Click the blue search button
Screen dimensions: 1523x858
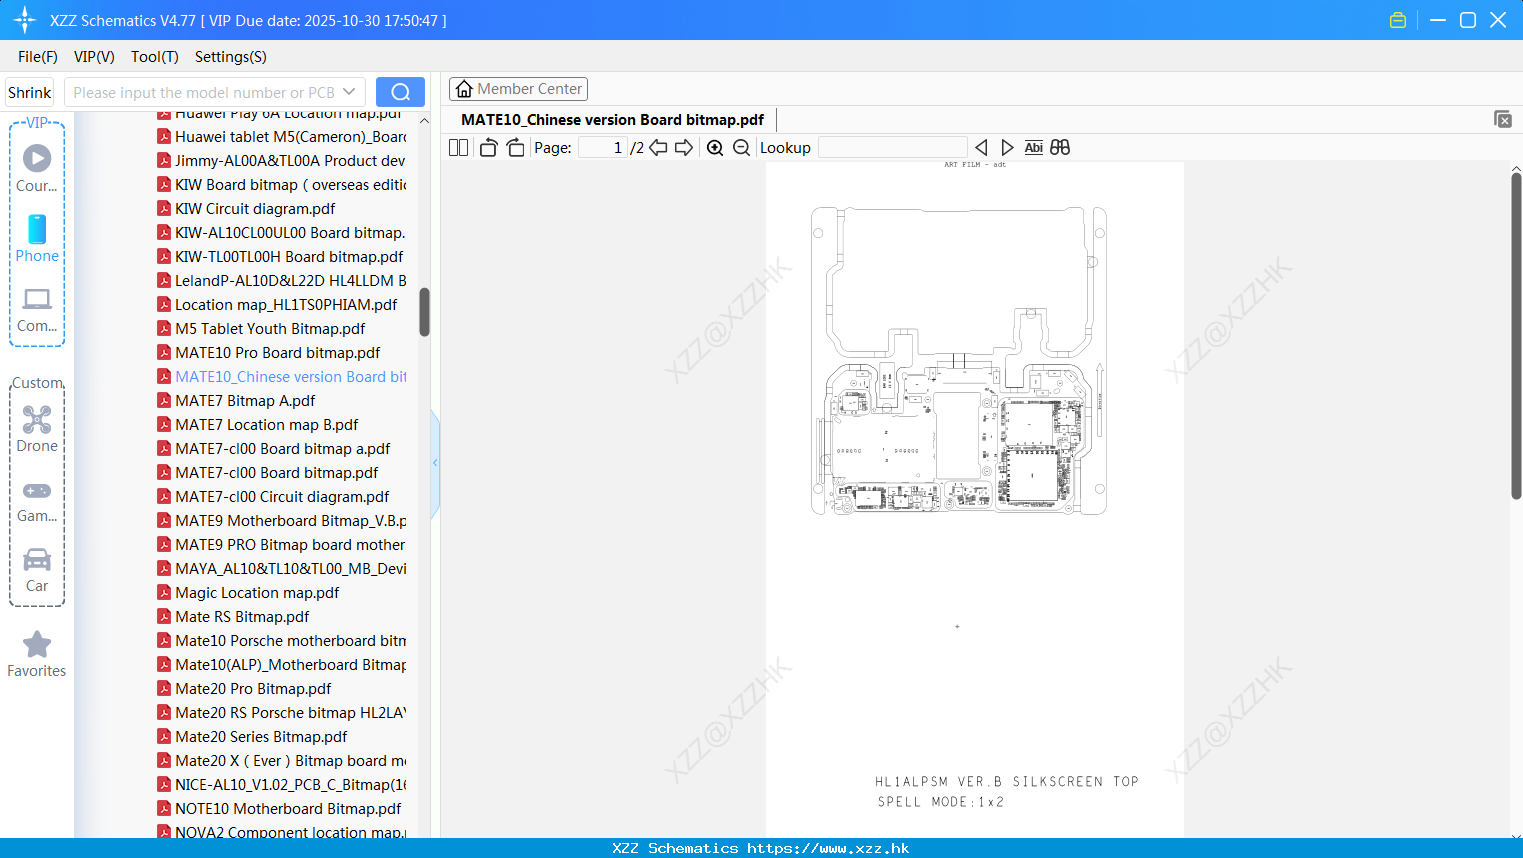pos(400,92)
